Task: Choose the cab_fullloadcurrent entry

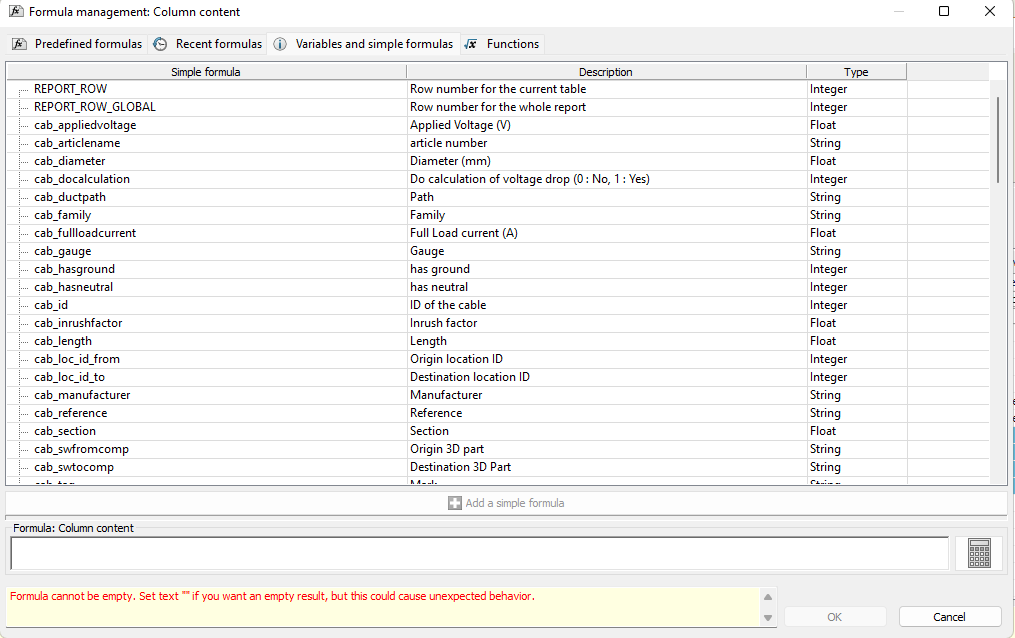Action: [85, 233]
